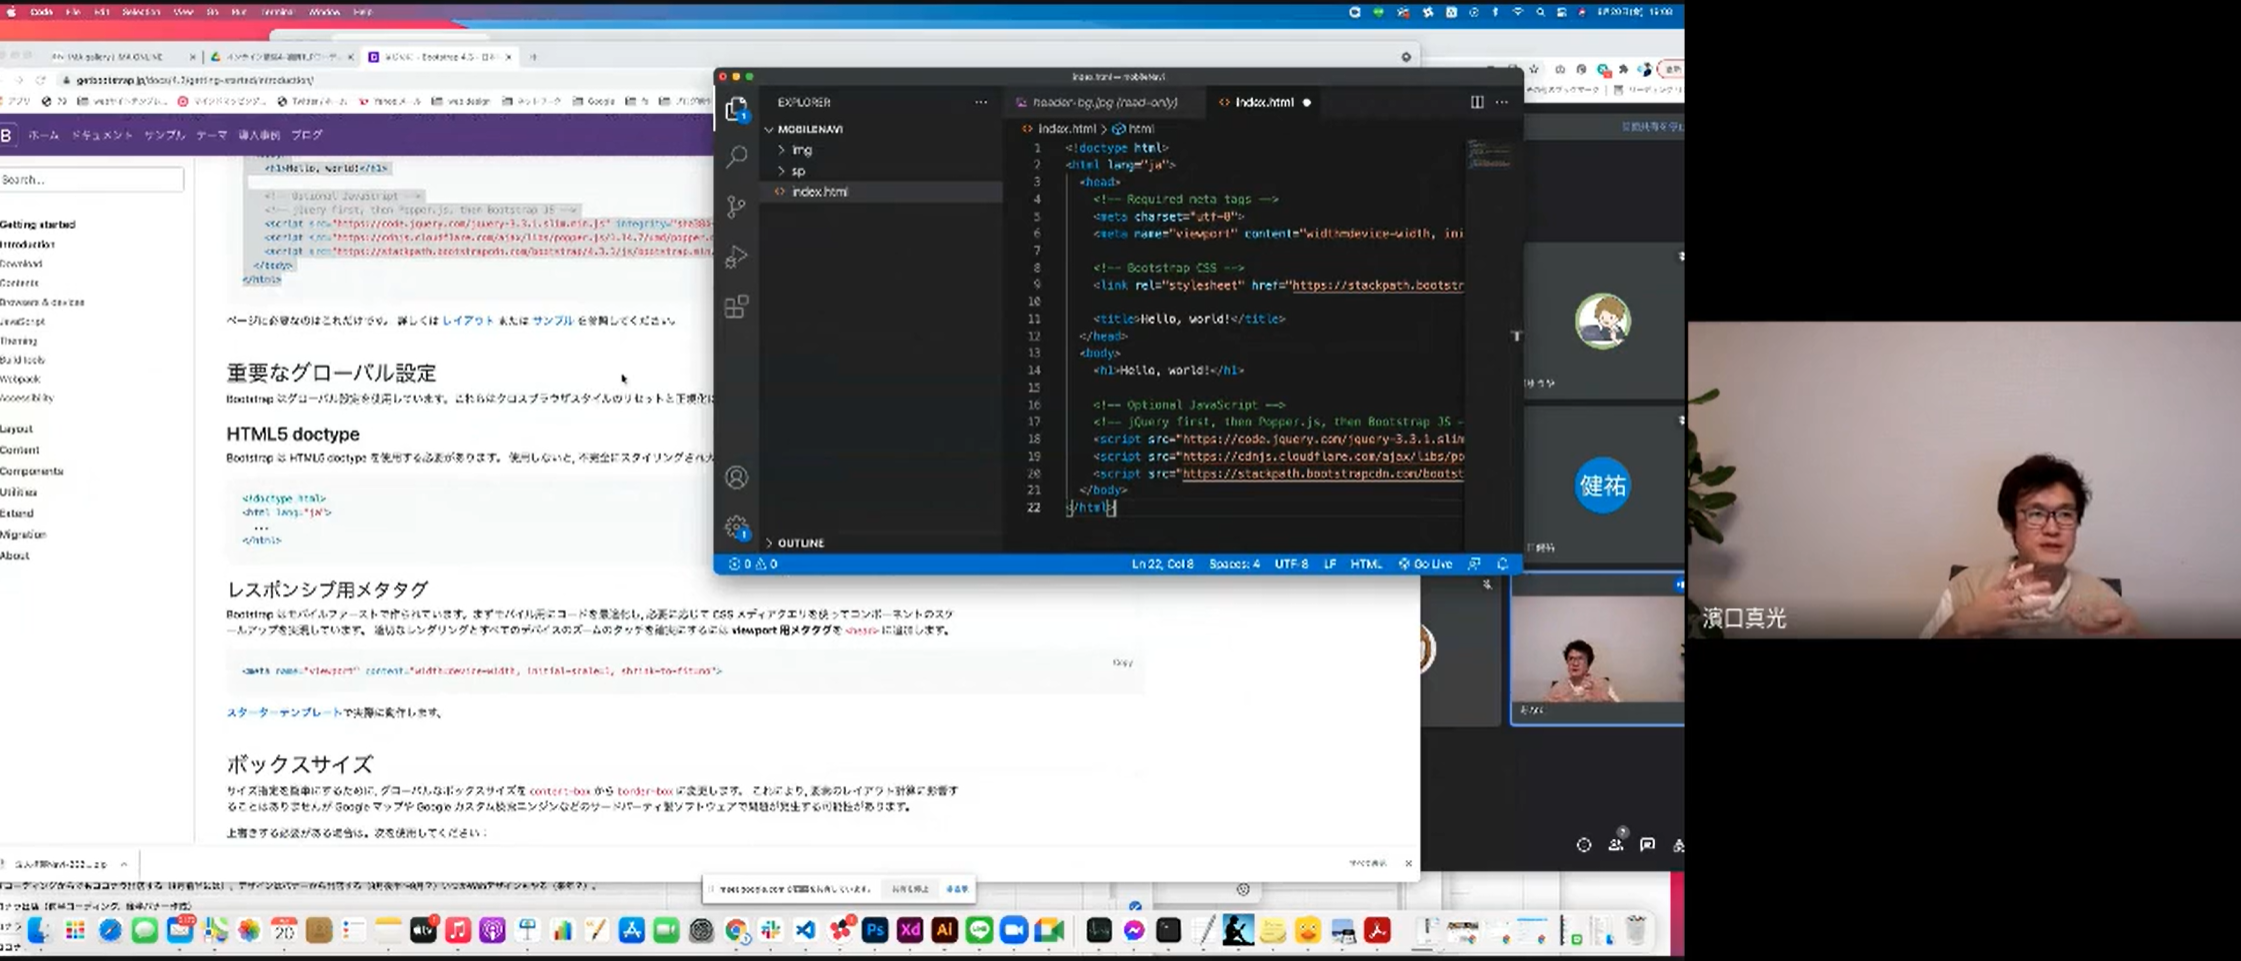Open ドキュメント in the Bootstrap navbar

click(101, 135)
